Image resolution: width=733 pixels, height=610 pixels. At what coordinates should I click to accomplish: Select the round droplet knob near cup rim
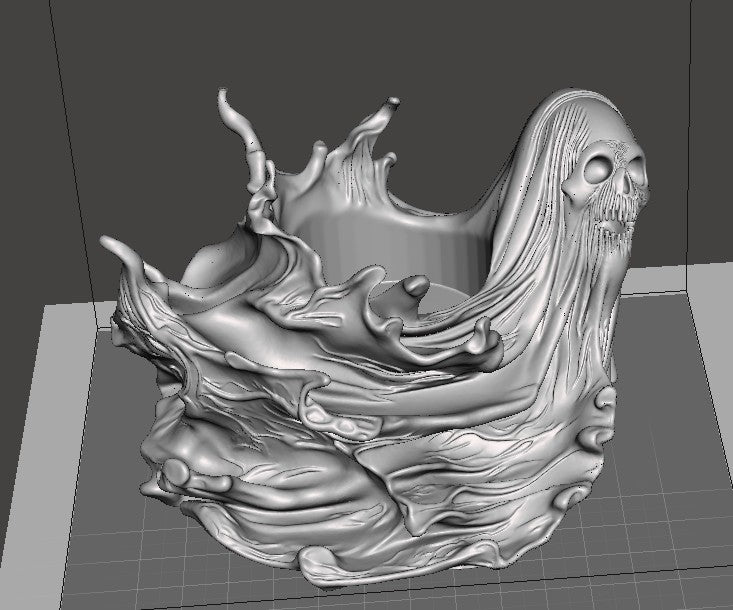click(416, 286)
